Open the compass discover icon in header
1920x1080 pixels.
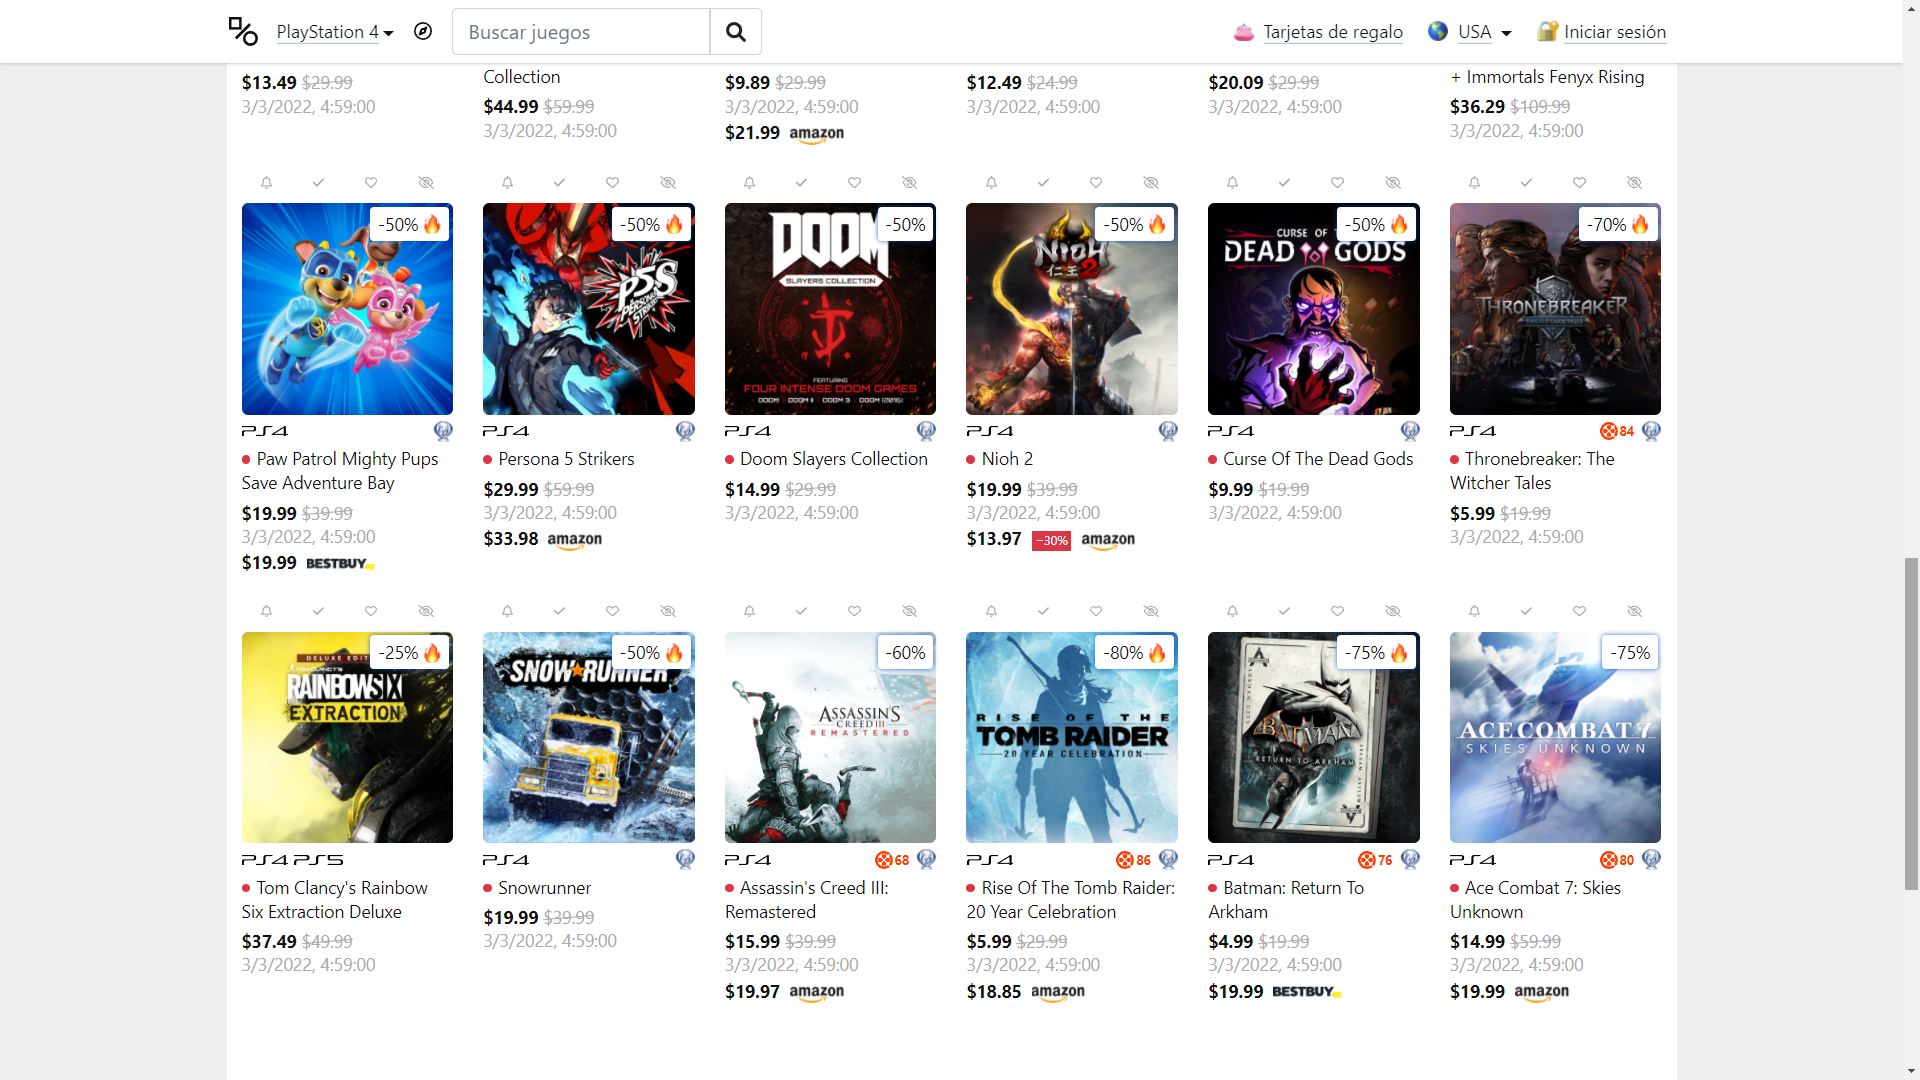tap(423, 32)
